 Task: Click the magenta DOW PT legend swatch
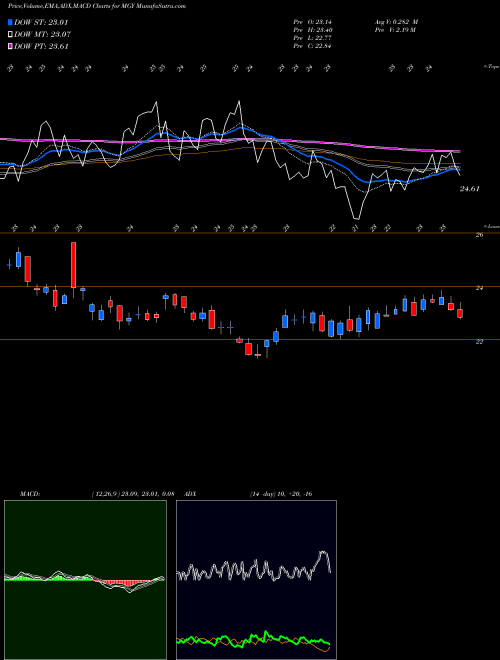(10, 47)
